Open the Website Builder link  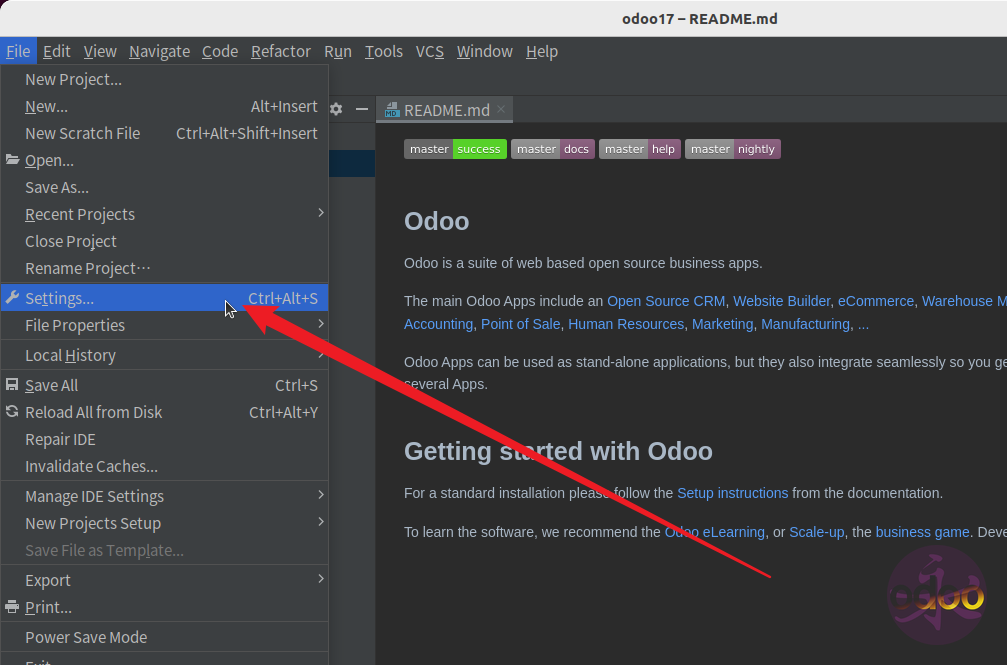coord(782,301)
